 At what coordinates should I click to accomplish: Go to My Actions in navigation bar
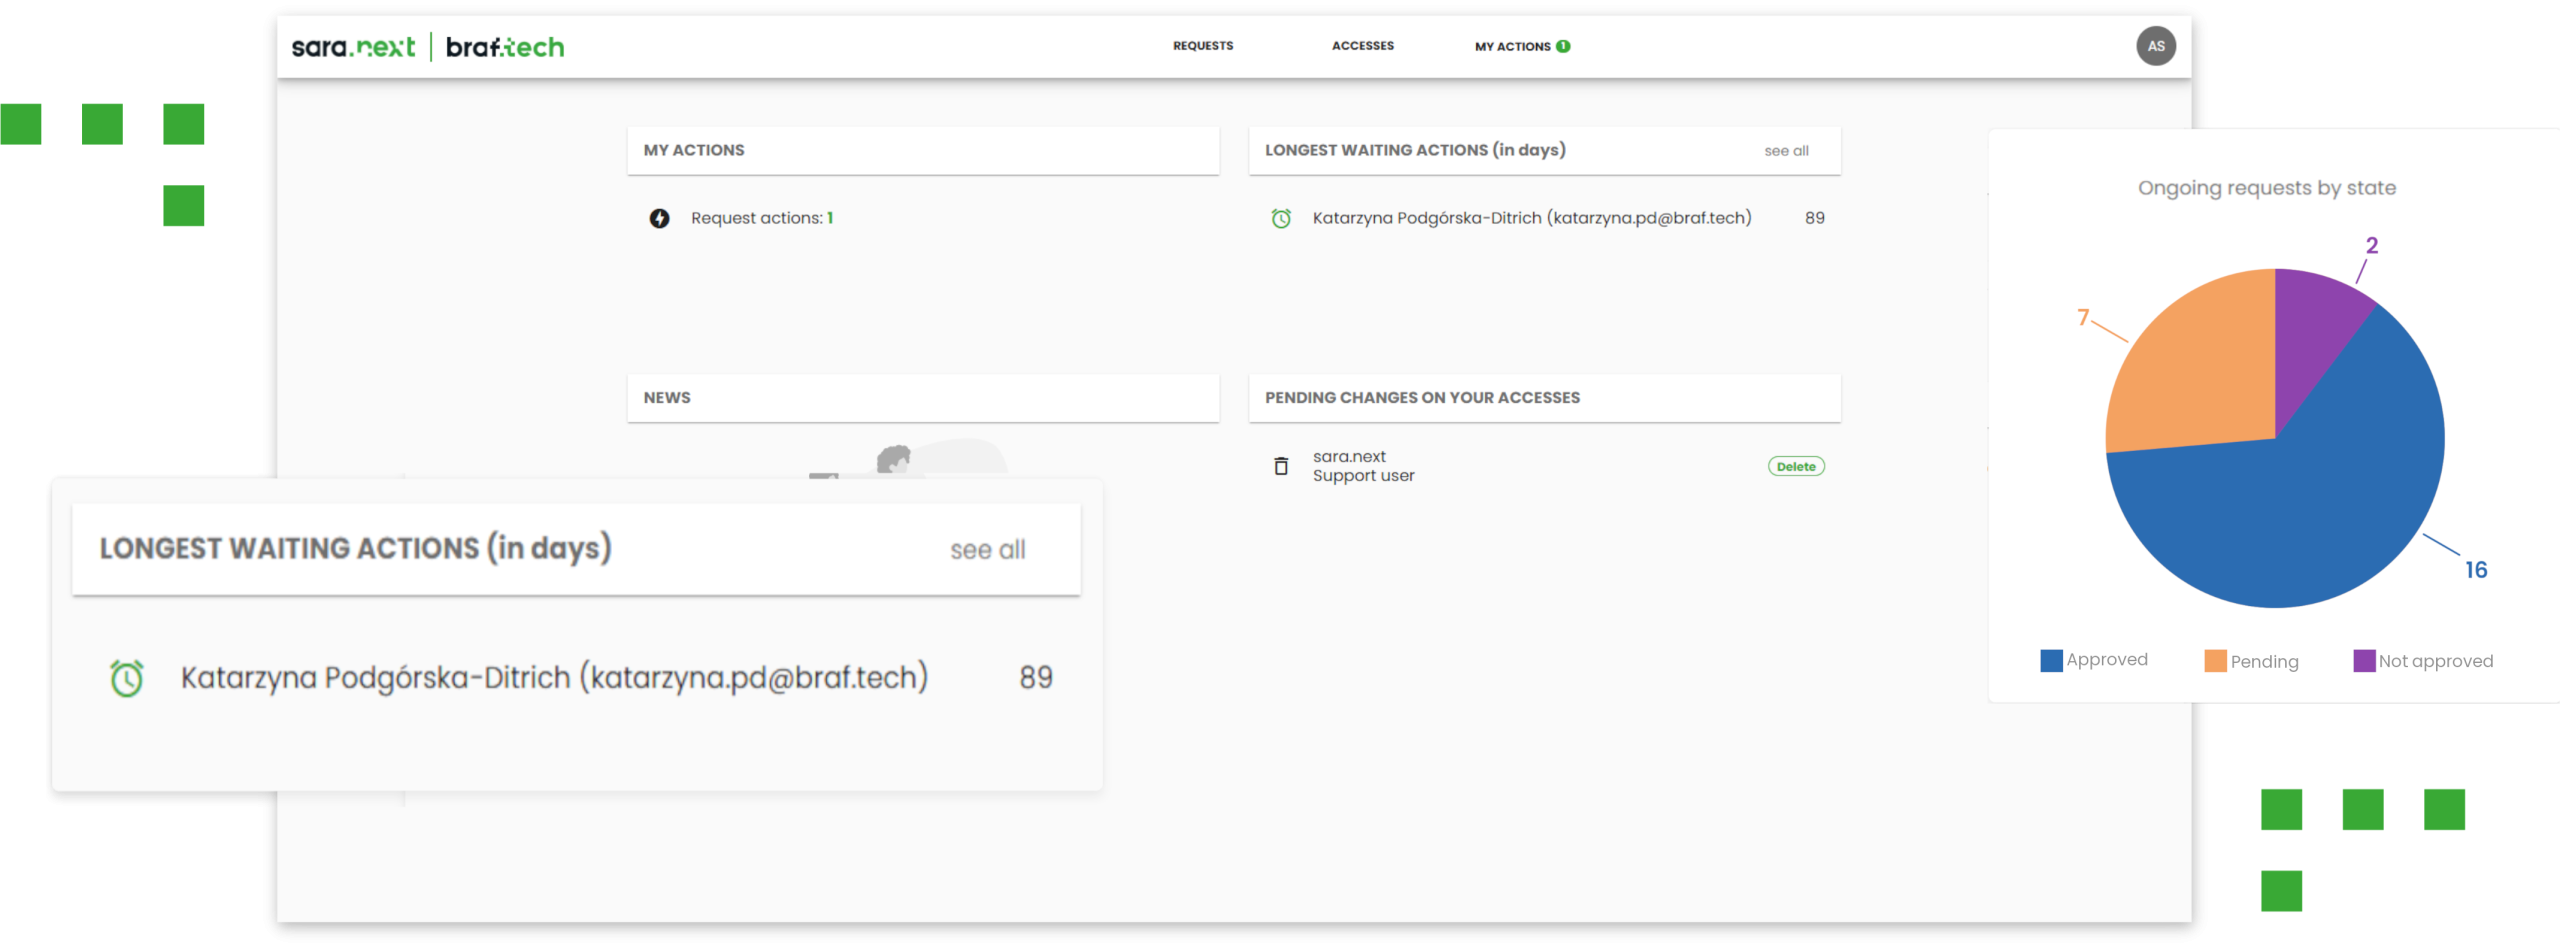click(x=1512, y=46)
